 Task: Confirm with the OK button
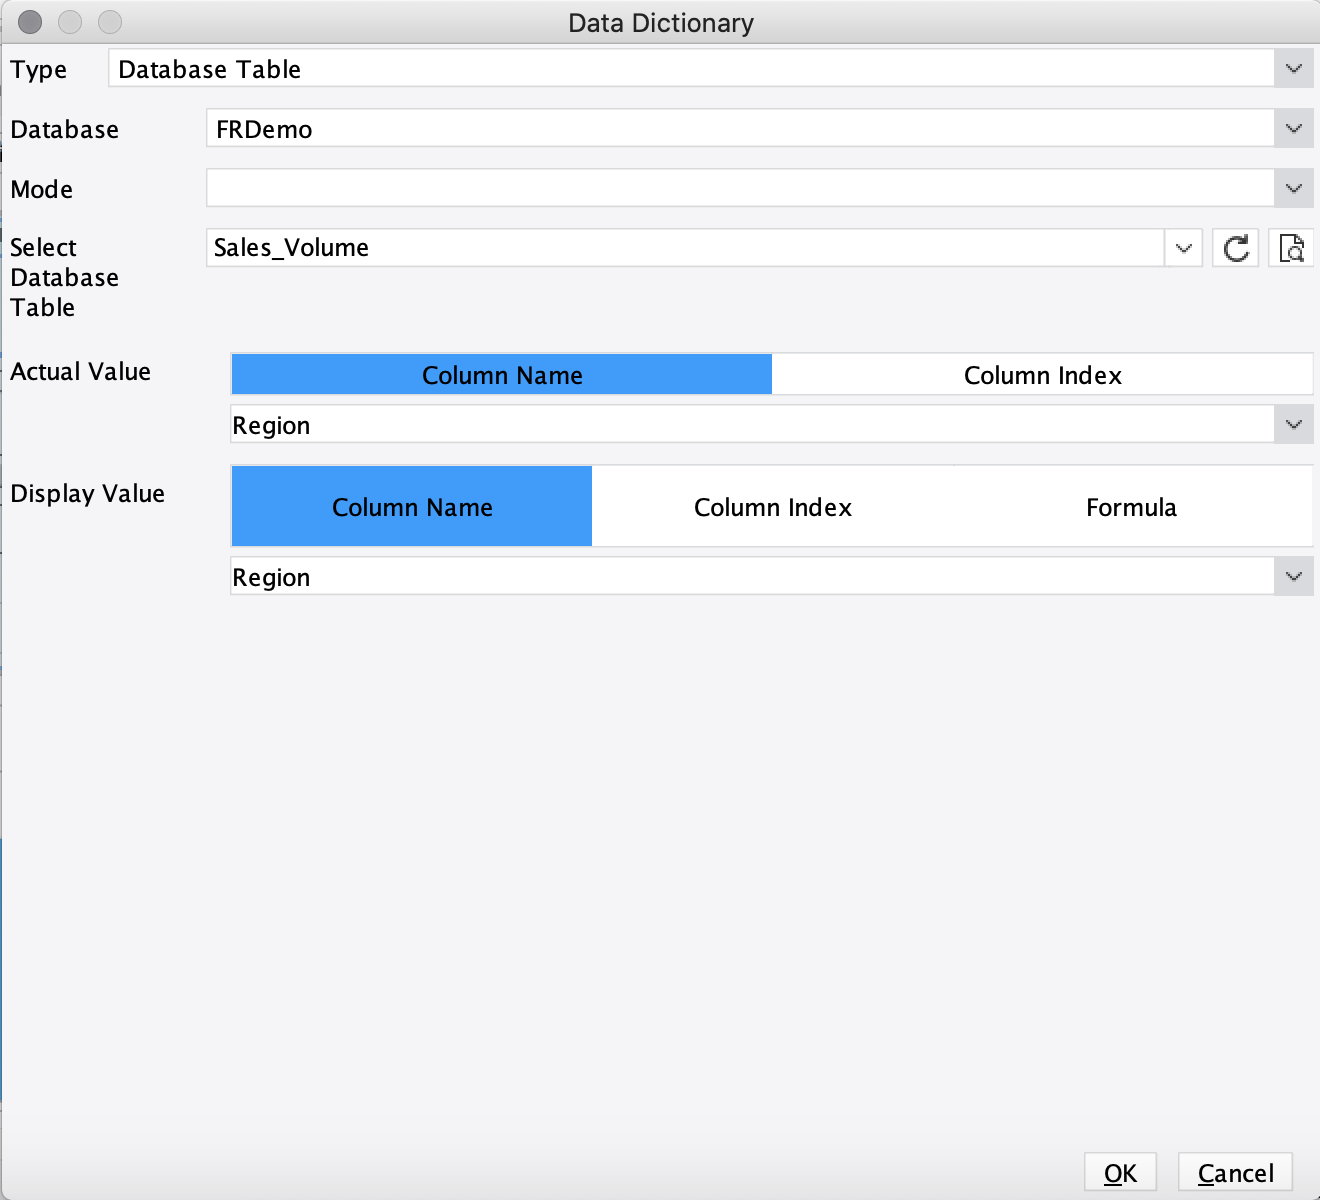tap(1120, 1173)
